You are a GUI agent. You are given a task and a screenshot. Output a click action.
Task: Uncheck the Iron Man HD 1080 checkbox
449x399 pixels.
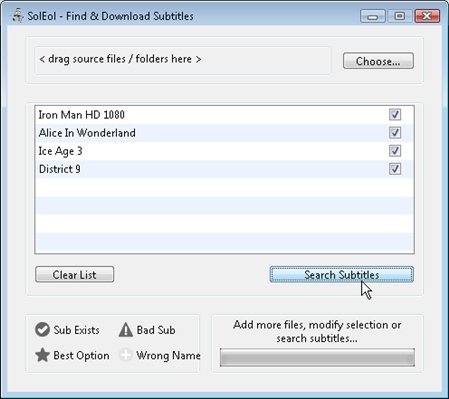[395, 115]
